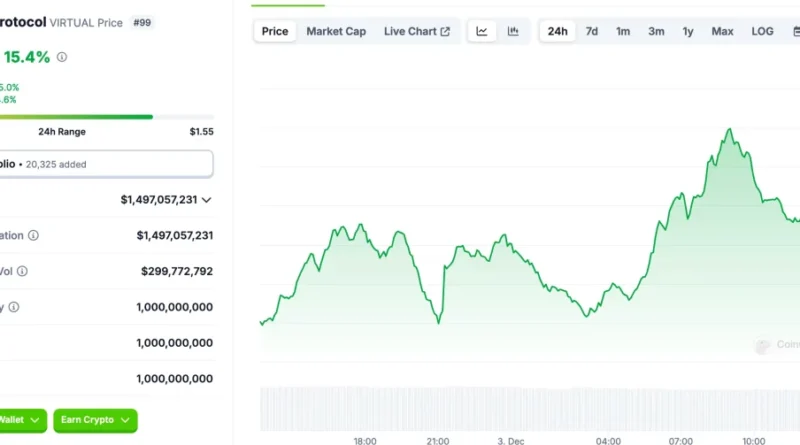800x445 pixels.
Task: Click the portfolio box showing 20,325 added
Action: [x=105, y=164]
